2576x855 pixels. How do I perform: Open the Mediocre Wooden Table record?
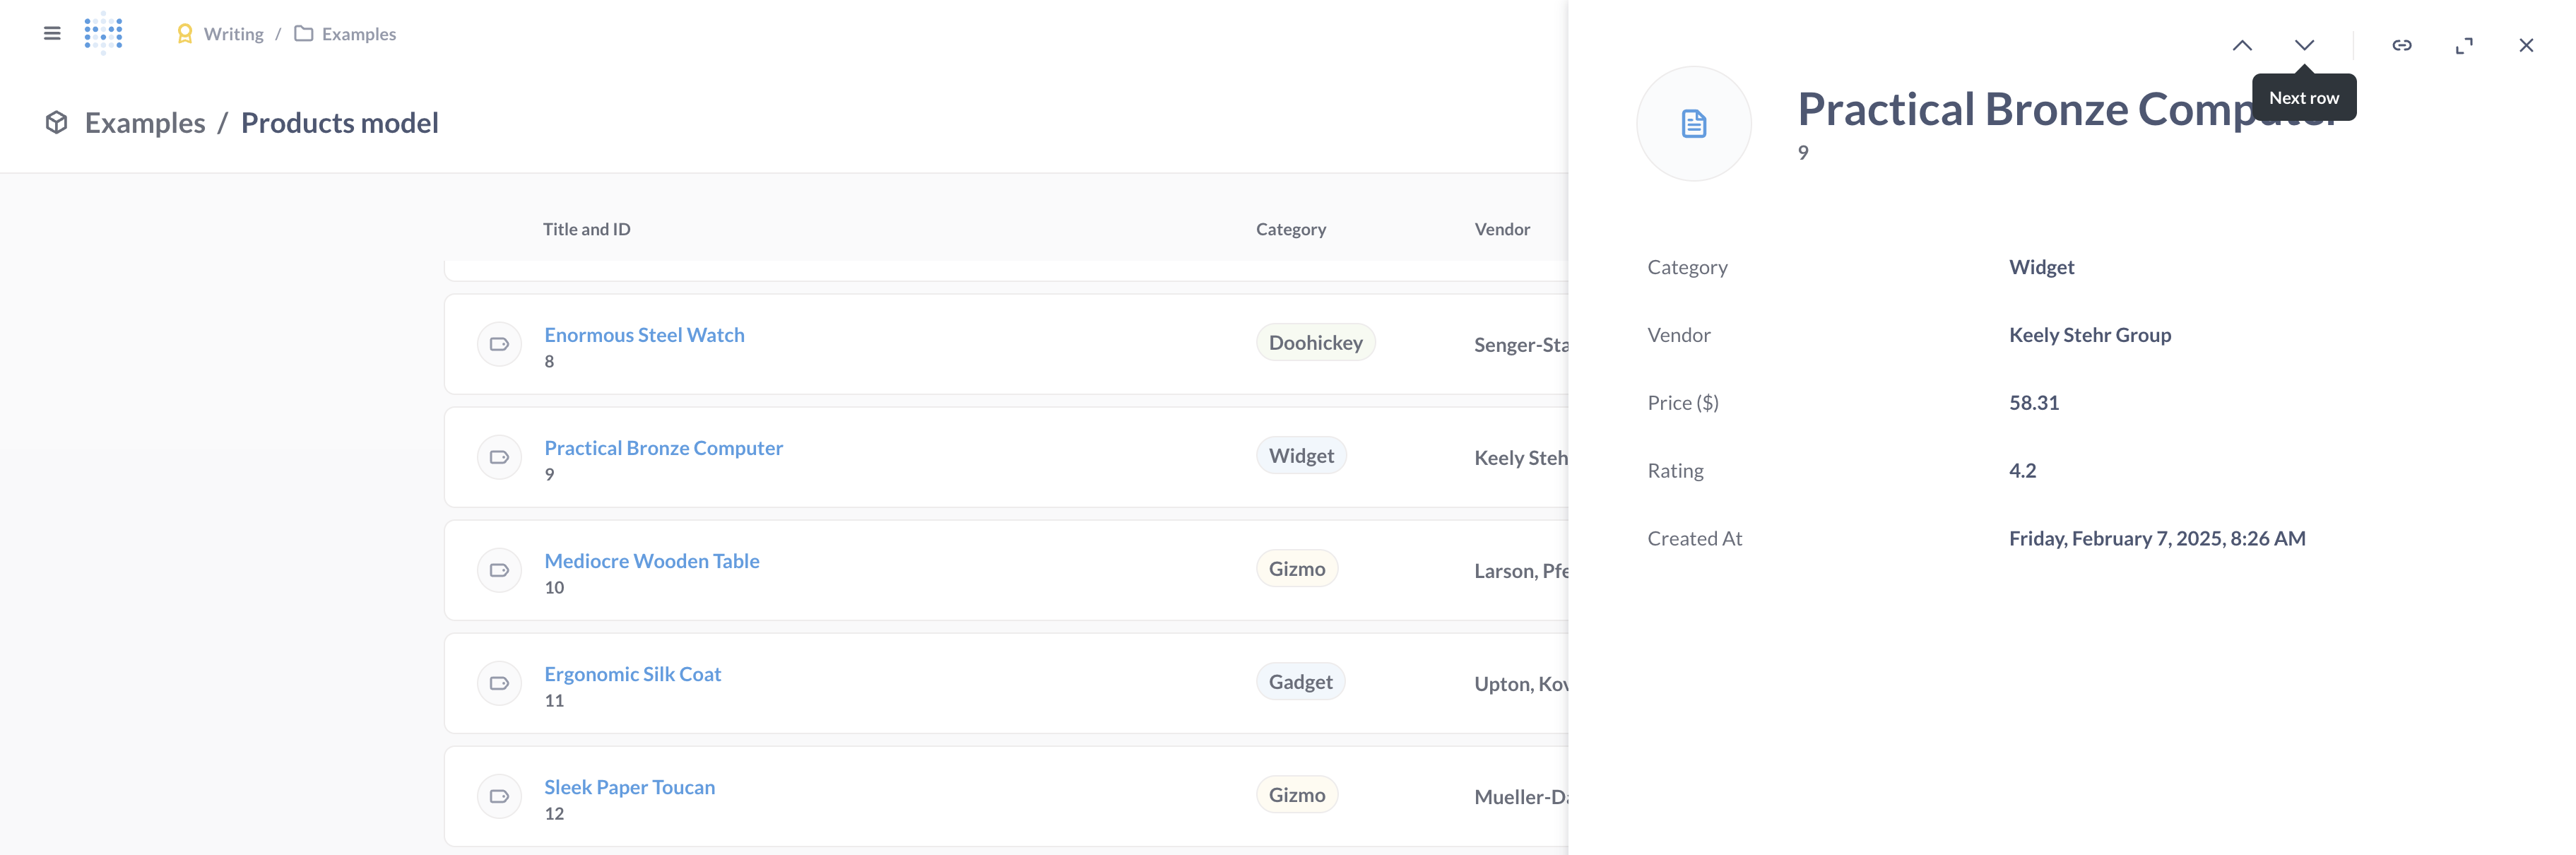[651, 561]
